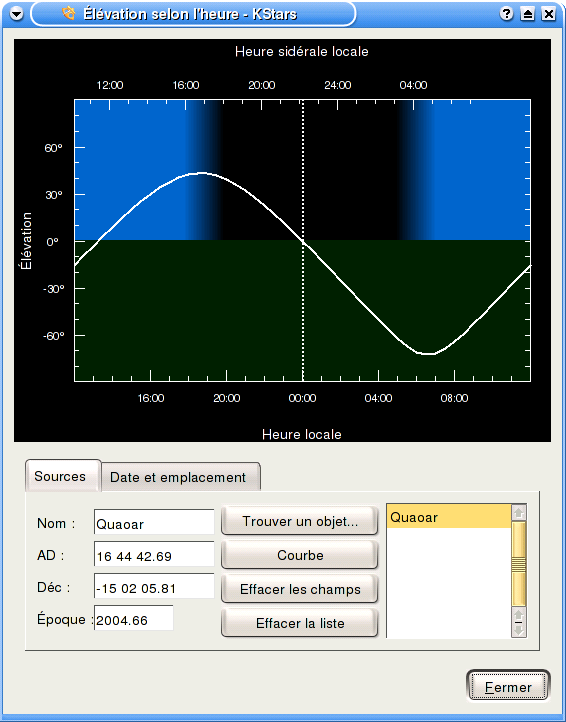Click the Trouver un objet... button

pos(300,521)
